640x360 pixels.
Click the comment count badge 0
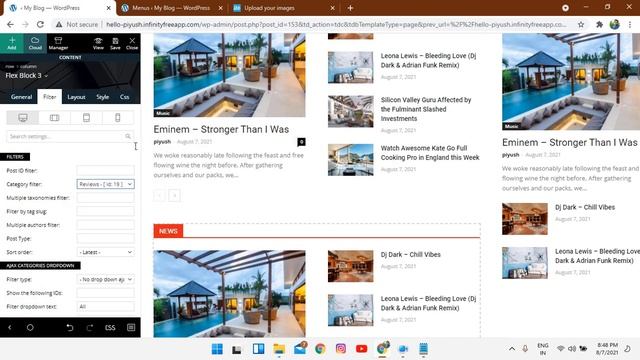click(301, 142)
